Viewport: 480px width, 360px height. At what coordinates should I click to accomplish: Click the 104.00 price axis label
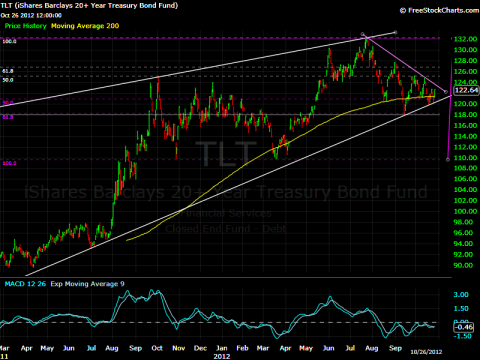(465, 190)
